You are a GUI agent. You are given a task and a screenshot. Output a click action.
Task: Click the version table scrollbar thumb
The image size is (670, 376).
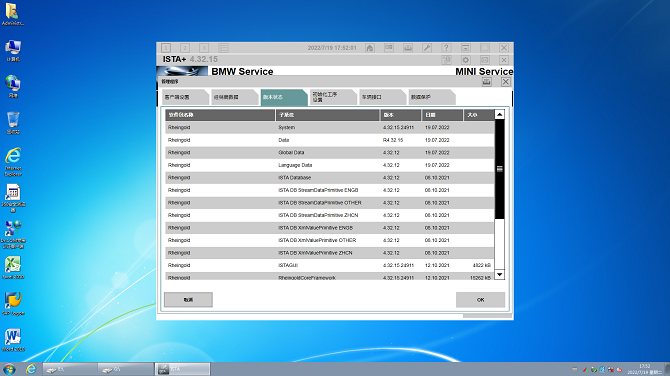[x=500, y=169]
